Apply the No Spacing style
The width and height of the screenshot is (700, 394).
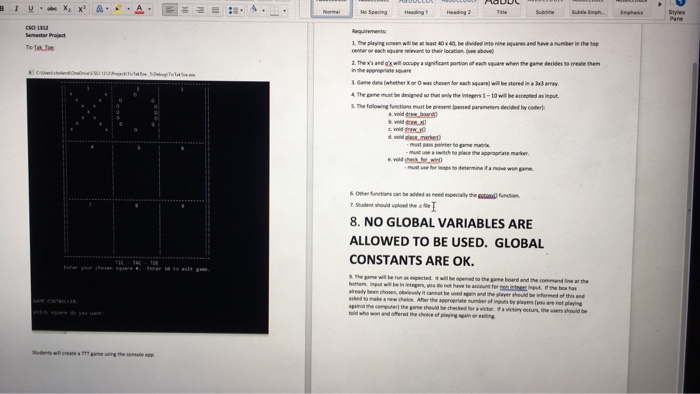(374, 9)
